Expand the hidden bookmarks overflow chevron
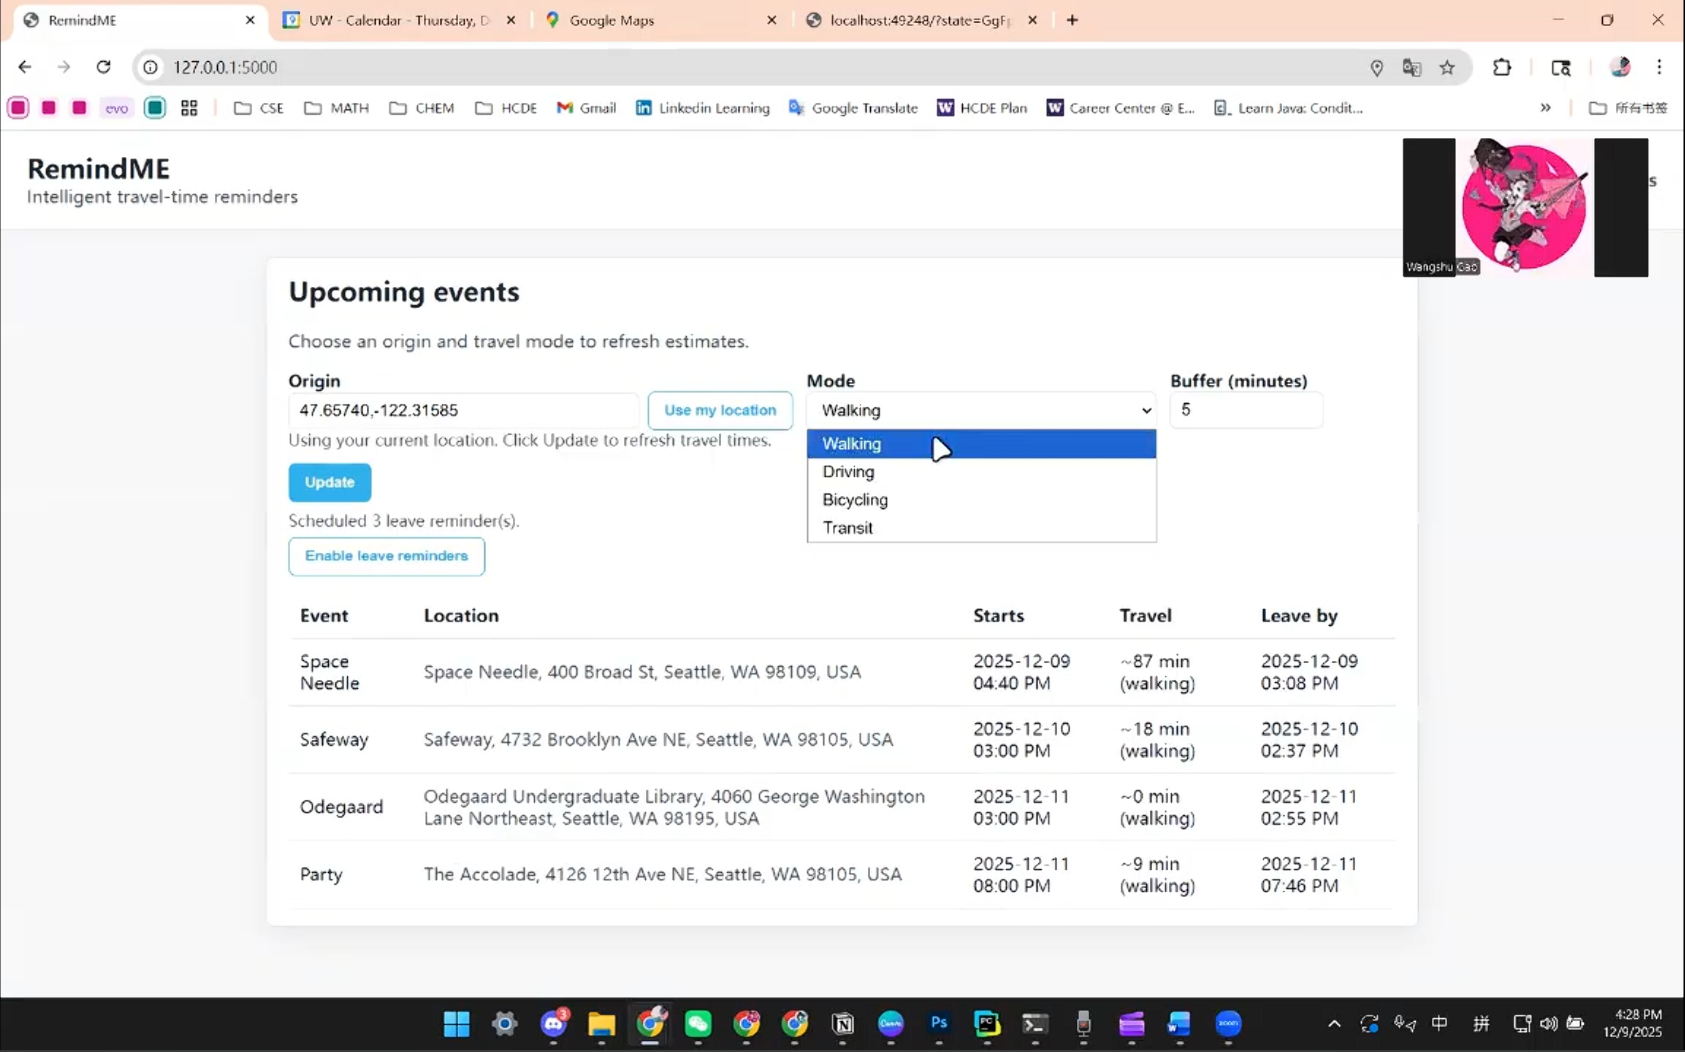1685x1052 pixels. [1545, 108]
